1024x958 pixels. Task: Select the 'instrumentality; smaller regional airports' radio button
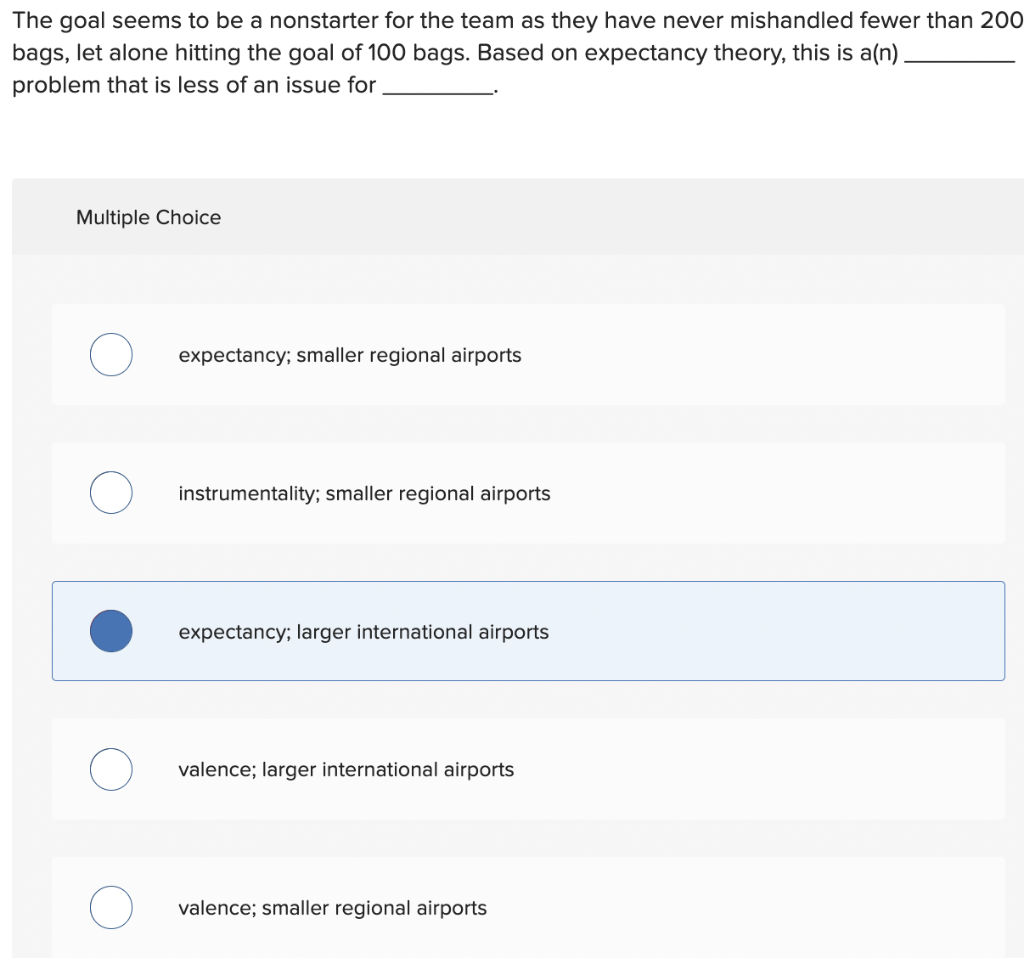click(111, 492)
